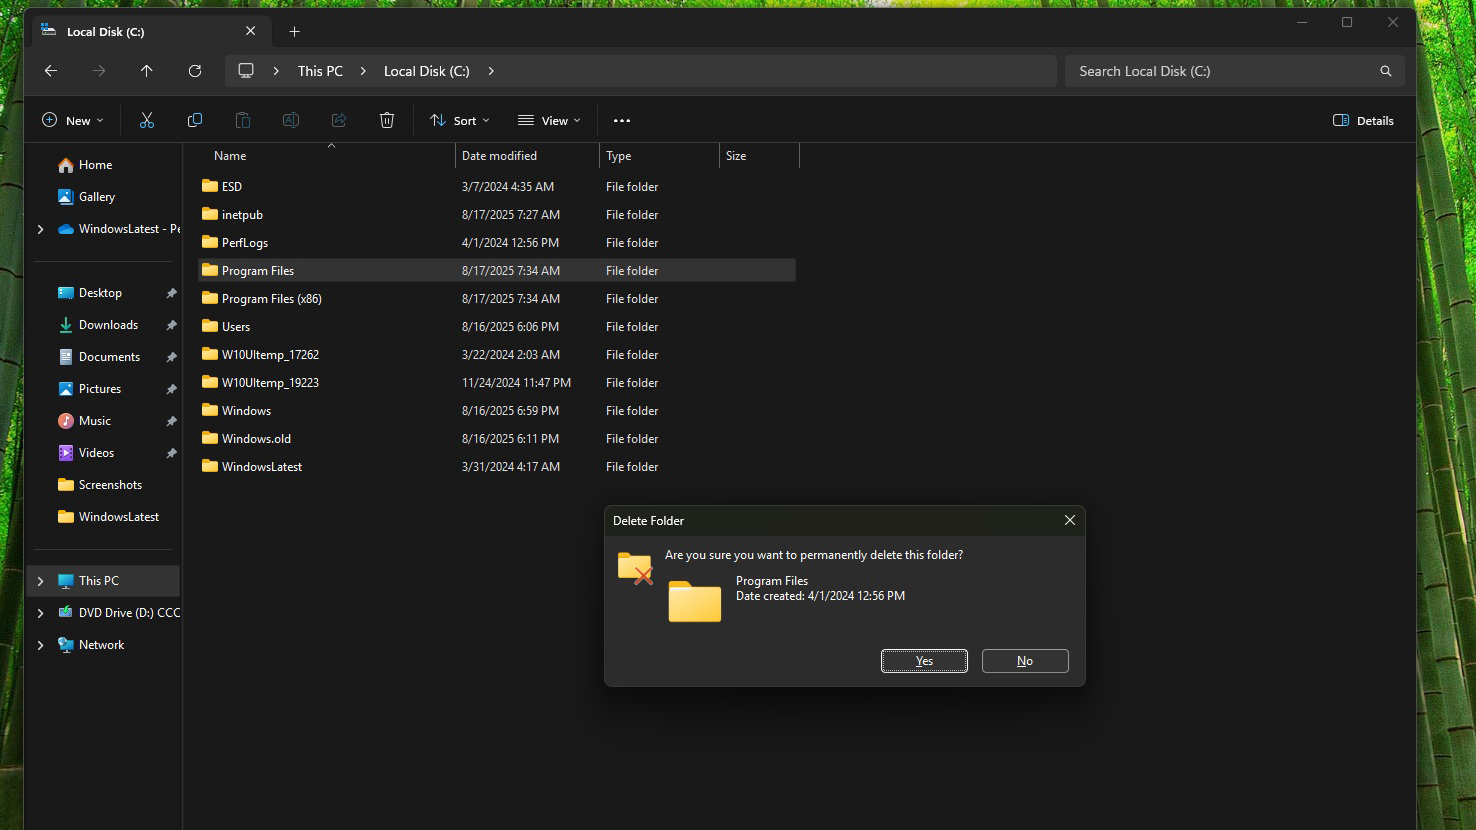Open the View dropdown menu

(549, 120)
